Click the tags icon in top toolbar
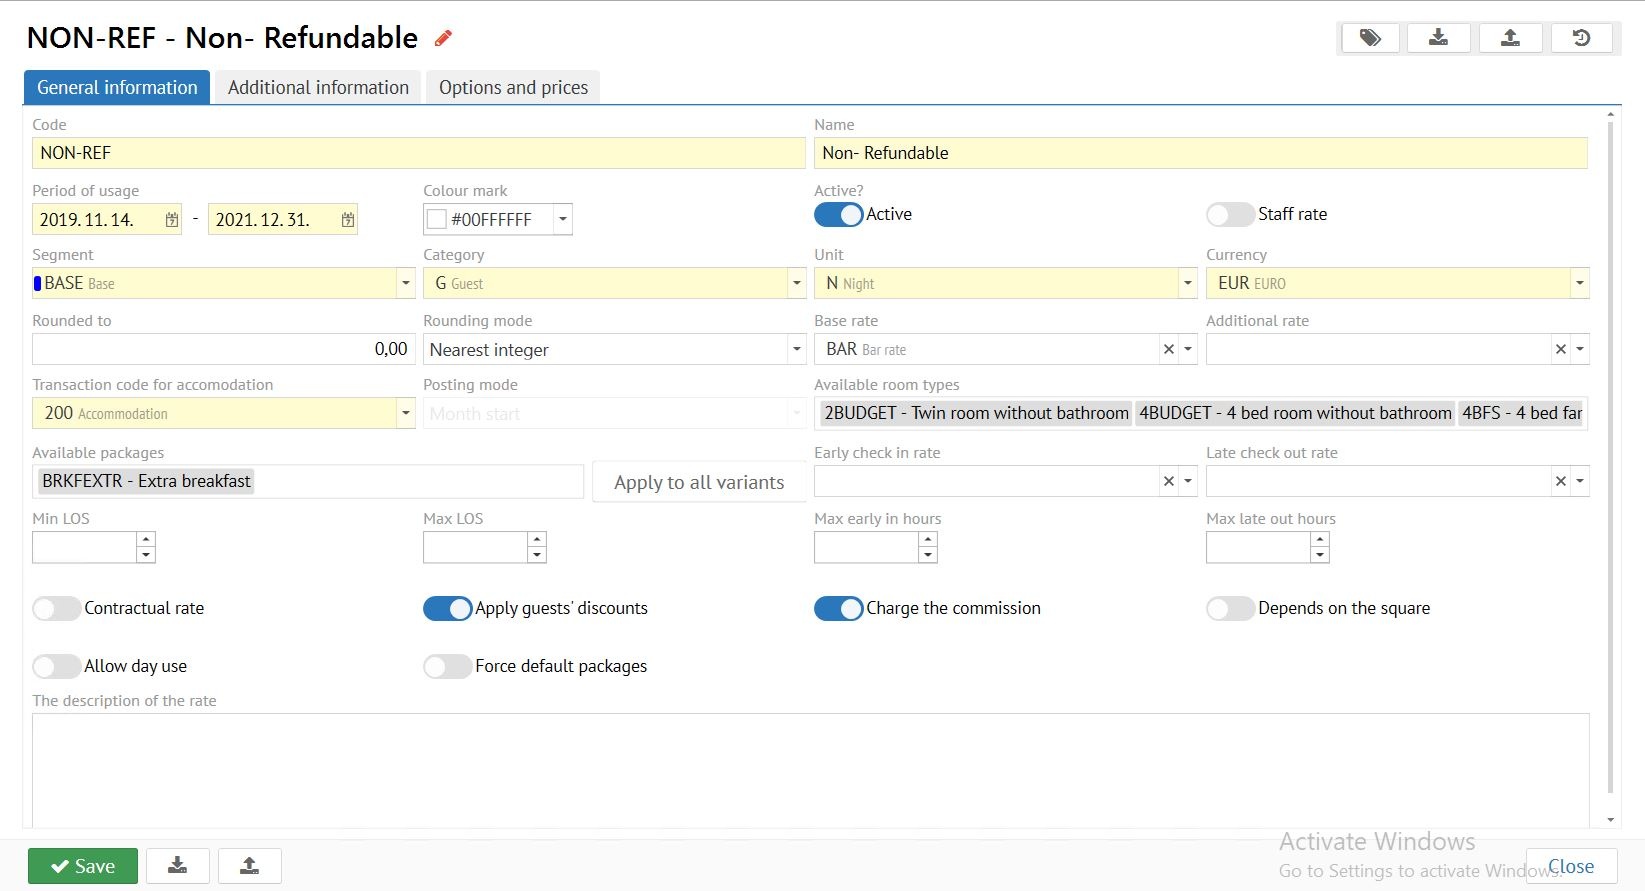The height and width of the screenshot is (891, 1645). [x=1369, y=38]
